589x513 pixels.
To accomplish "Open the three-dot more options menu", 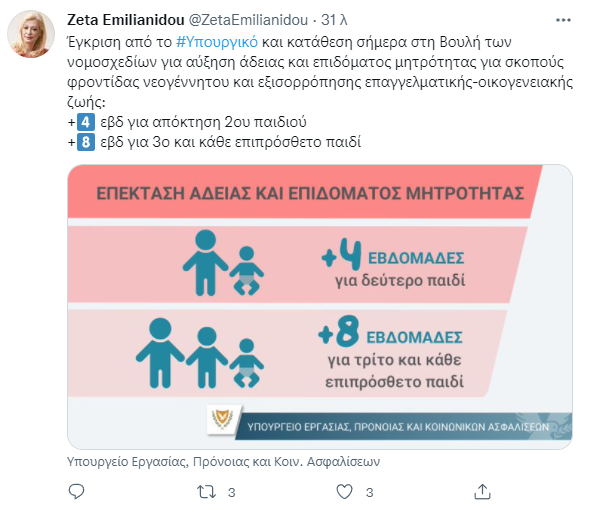I will point(563,20).
